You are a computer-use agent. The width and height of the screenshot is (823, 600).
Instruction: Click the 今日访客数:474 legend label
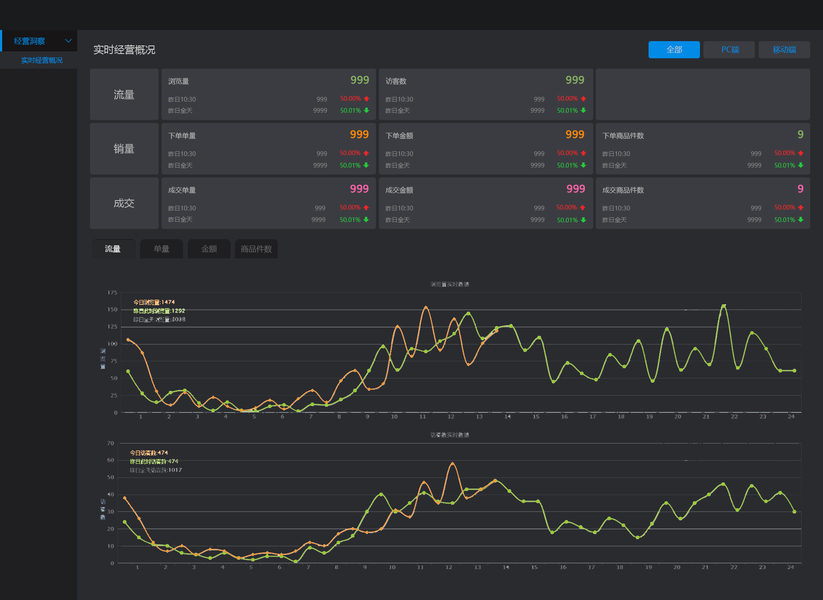149,452
